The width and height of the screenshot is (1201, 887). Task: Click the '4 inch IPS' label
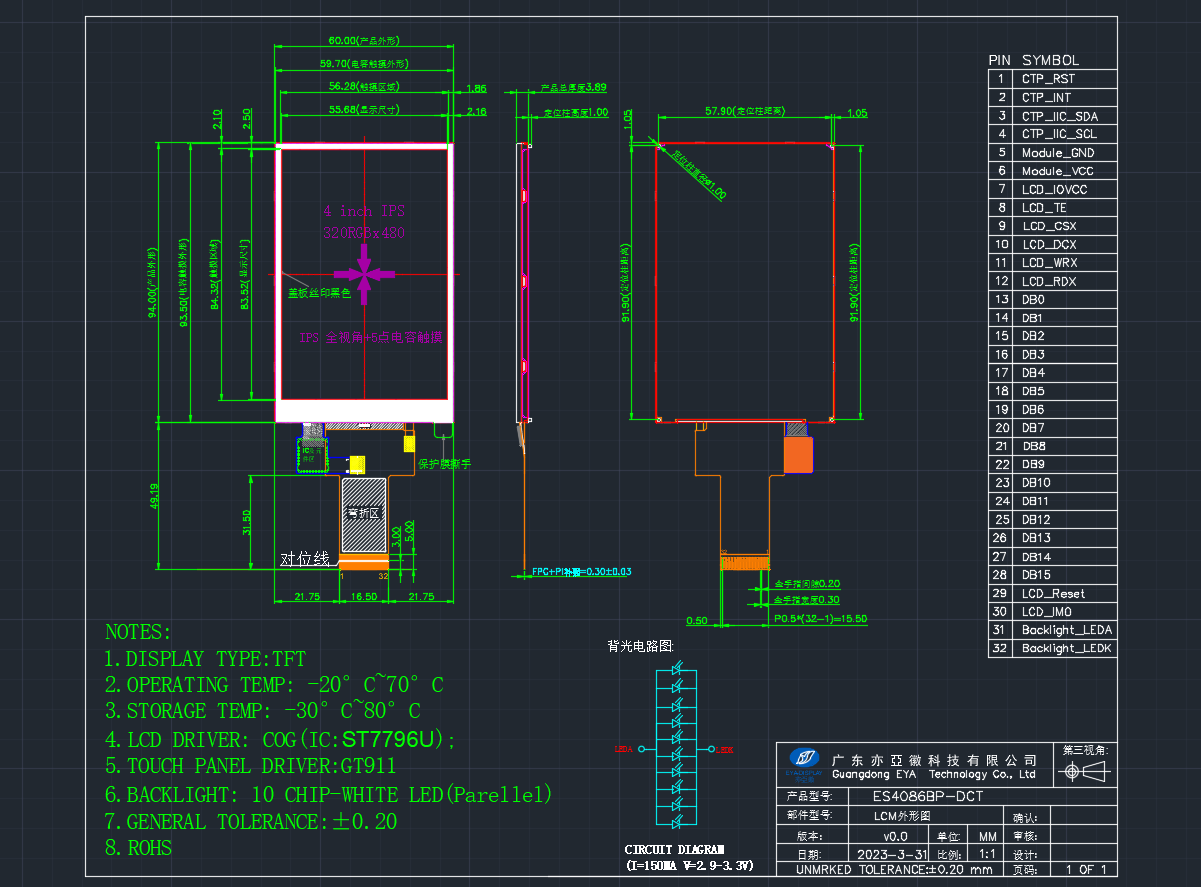tap(364, 211)
